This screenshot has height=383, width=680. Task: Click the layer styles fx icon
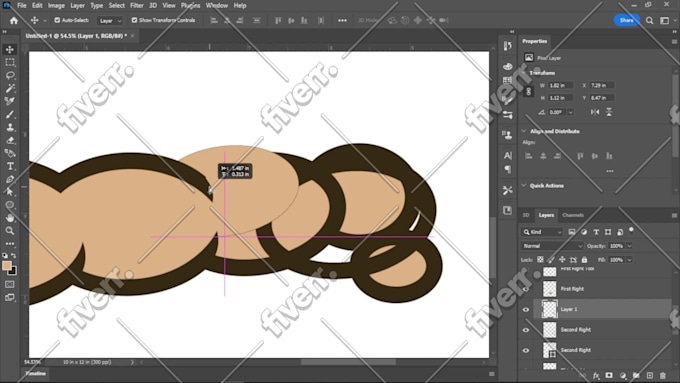(x=596, y=376)
